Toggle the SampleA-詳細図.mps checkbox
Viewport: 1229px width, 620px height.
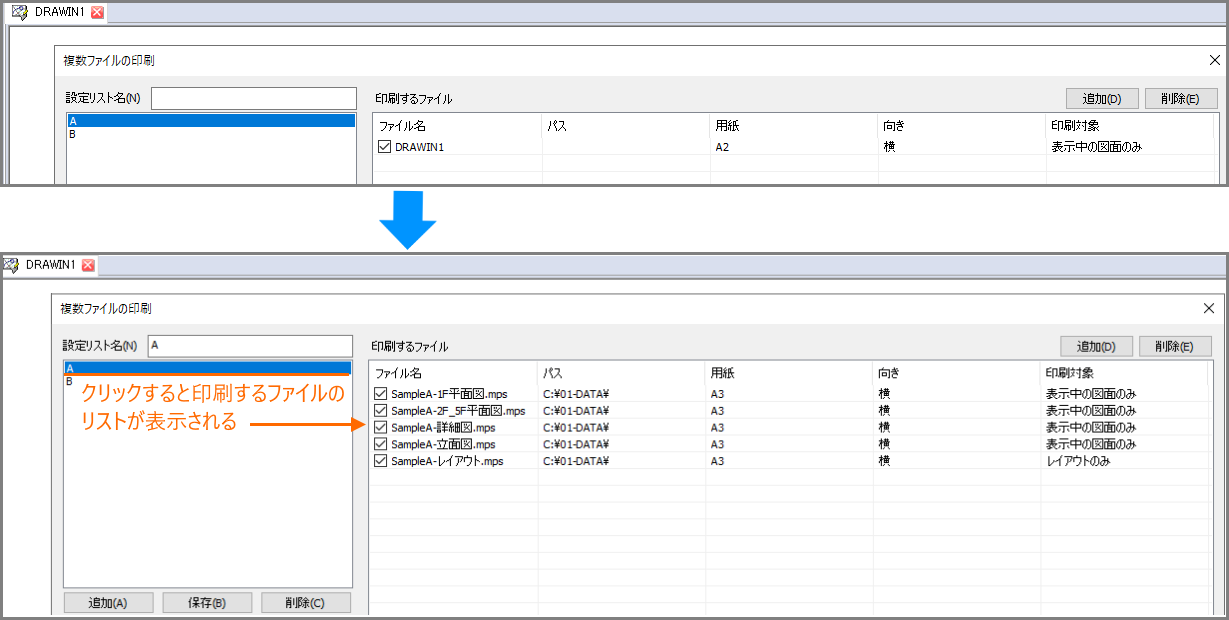(381, 428)
